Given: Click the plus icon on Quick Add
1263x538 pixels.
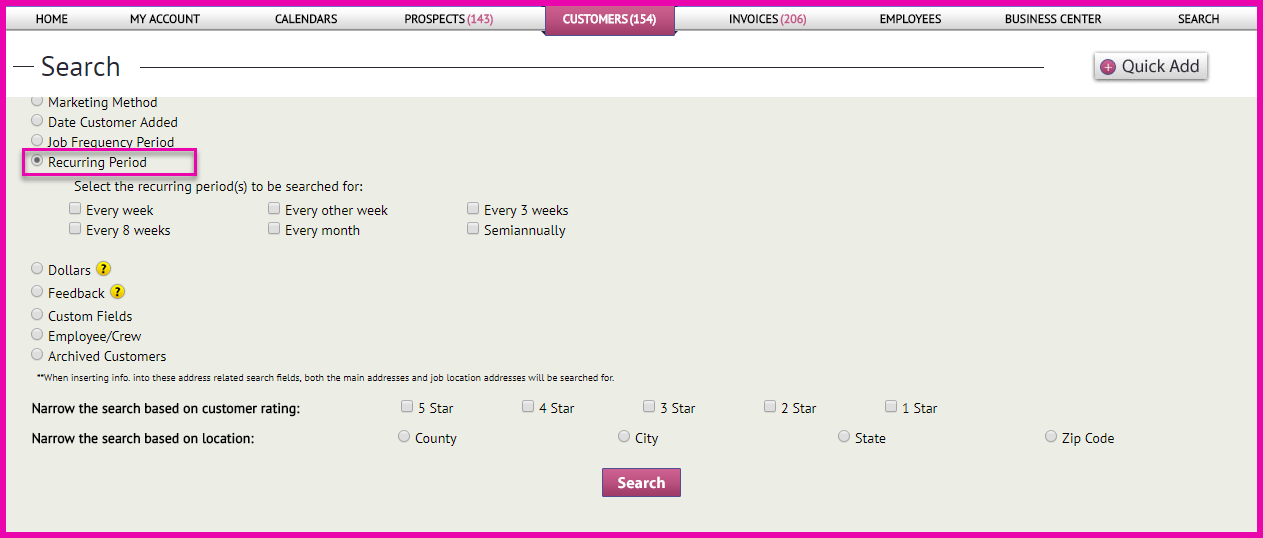Looking at the screenshot, I should (x=1108, y=67).
